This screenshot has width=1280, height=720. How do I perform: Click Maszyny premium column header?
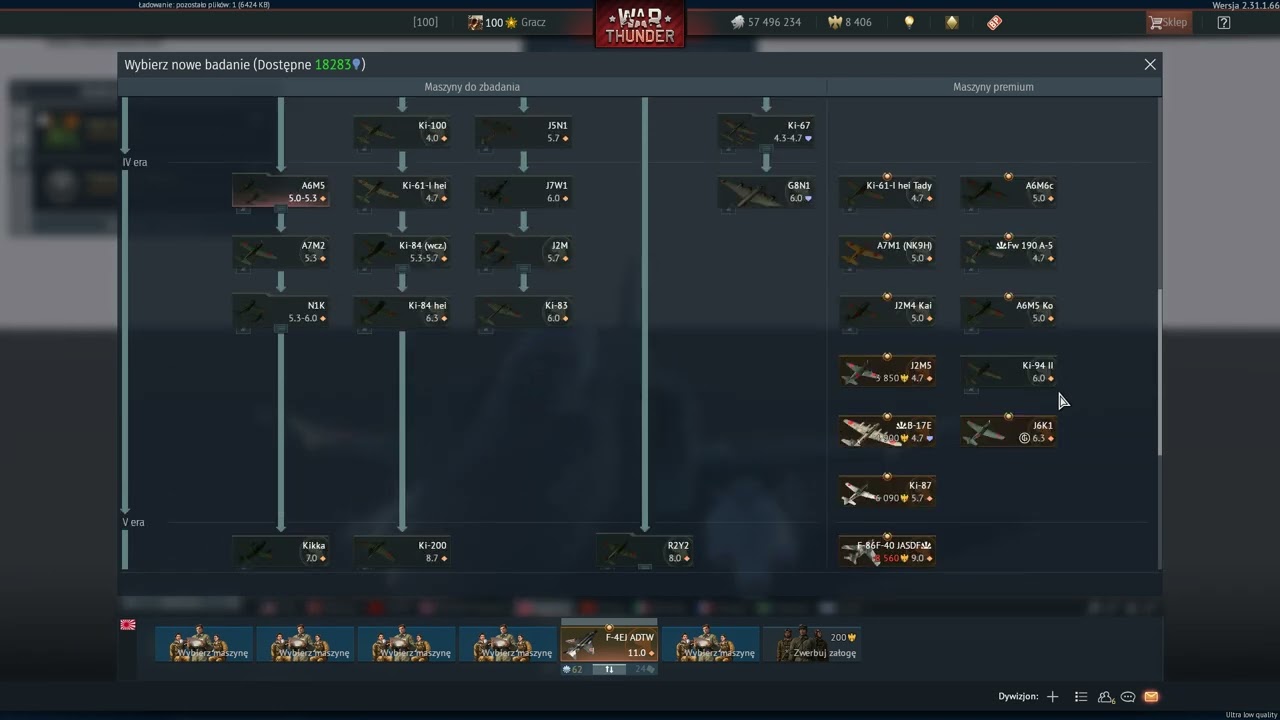993,87
